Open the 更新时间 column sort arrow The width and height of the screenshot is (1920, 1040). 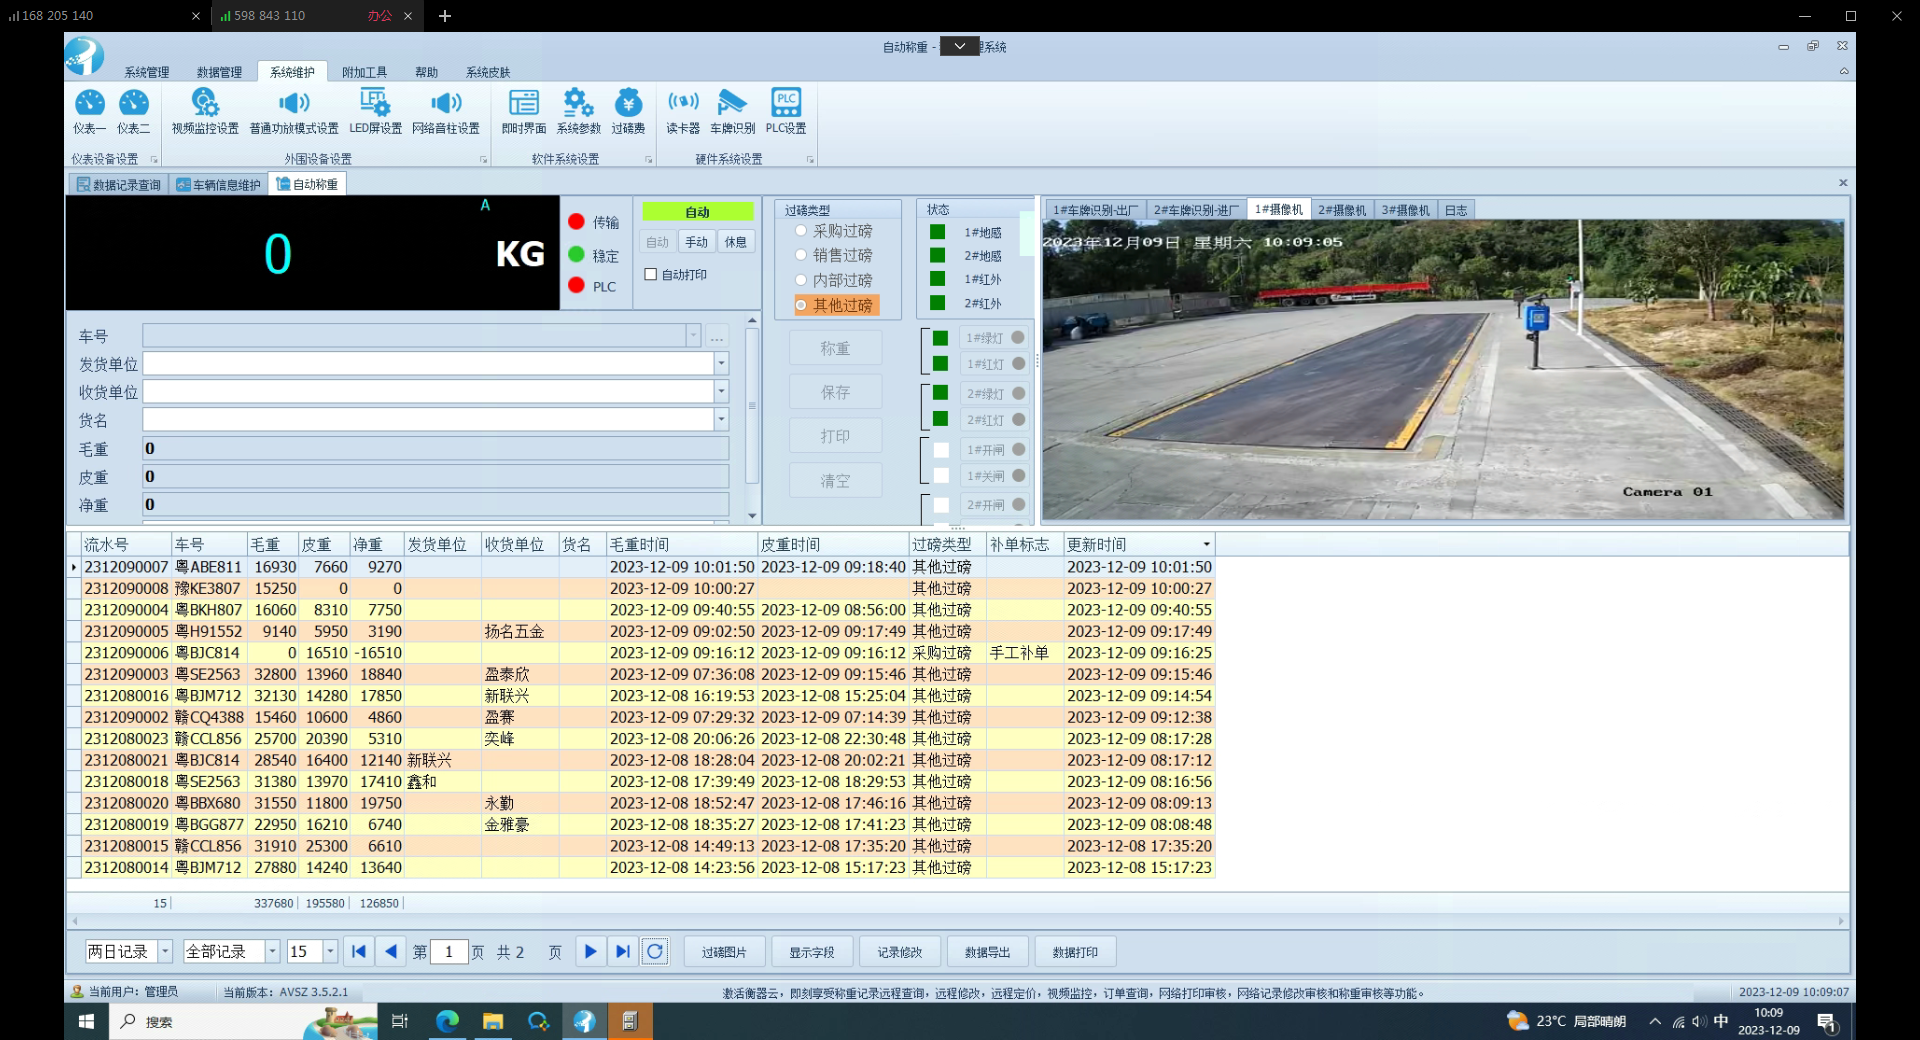(1206, 545)
